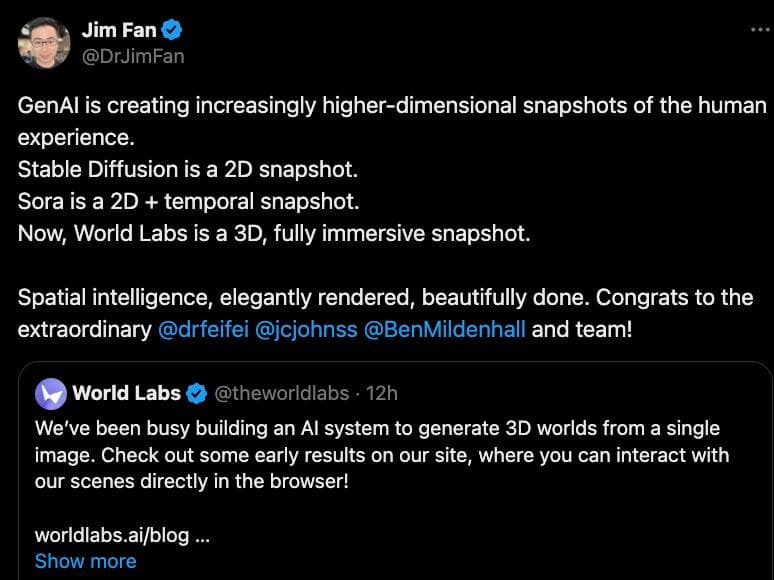Screen dimensions: 774x580
Task: Click the World Labs account name
Action: click(x=126, y=393)
